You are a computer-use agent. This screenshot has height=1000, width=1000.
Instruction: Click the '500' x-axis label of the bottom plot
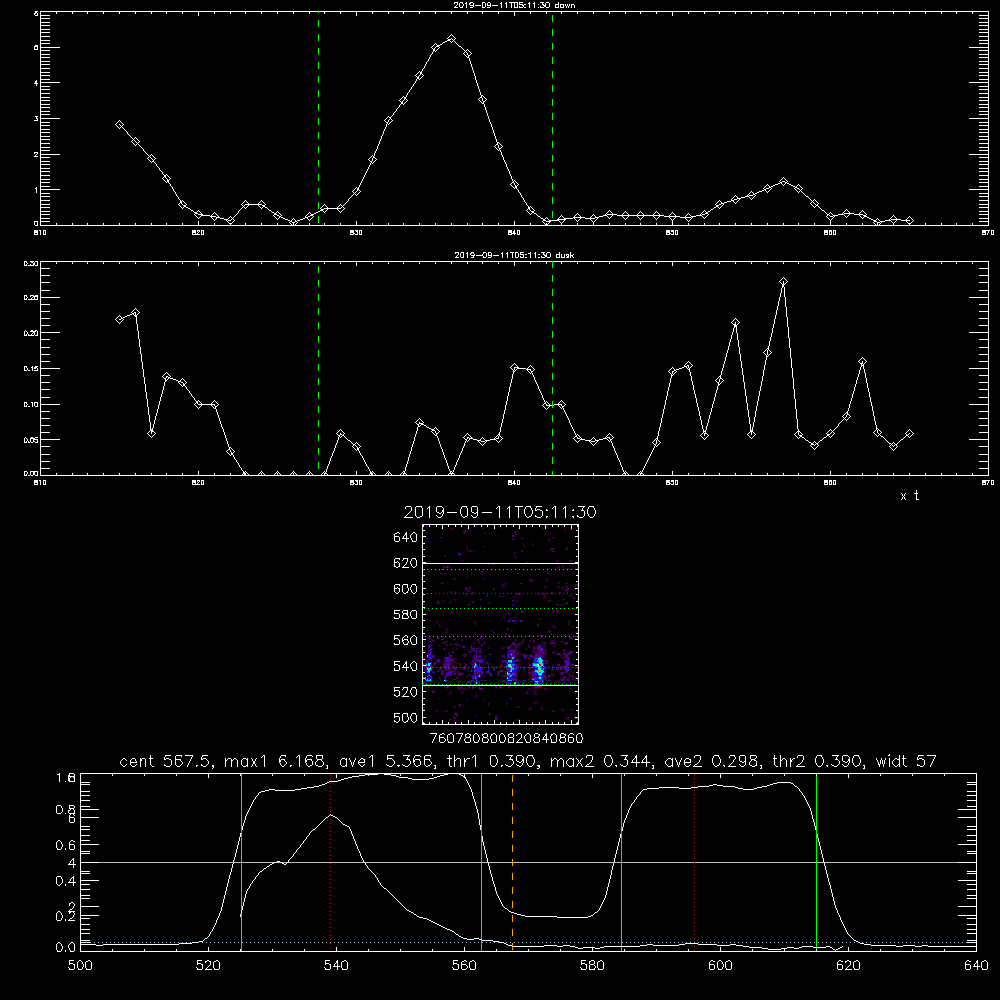point(80,966)
